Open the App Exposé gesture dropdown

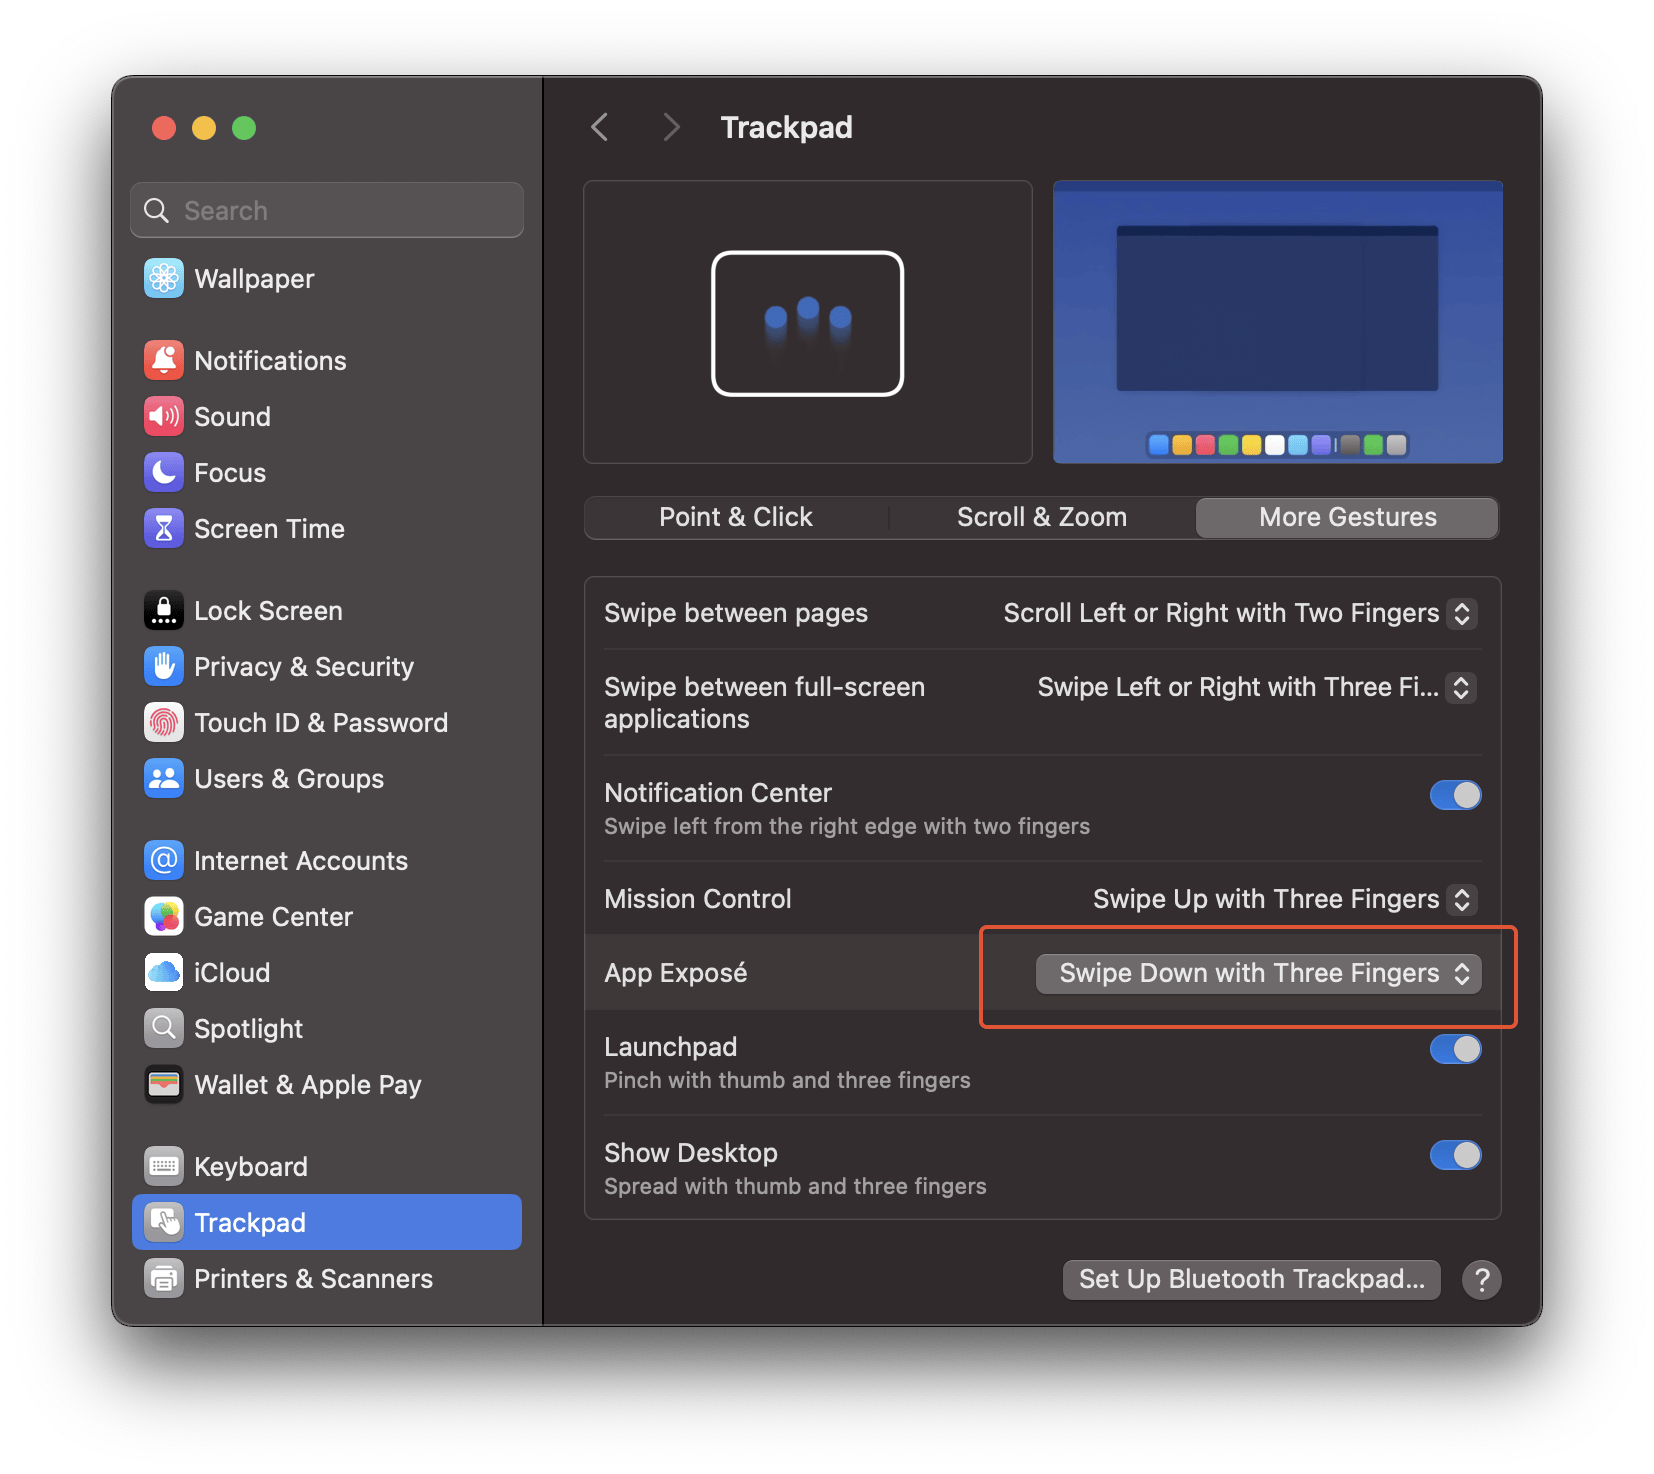click(1259, 973)
